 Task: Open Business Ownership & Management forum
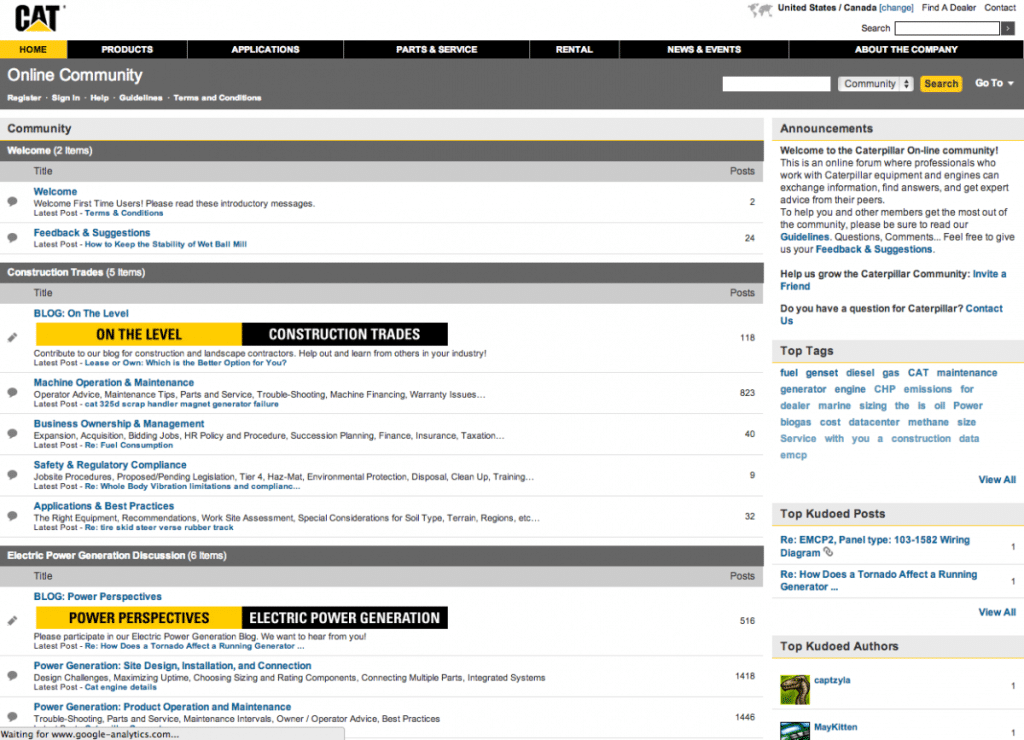point(119,424)
